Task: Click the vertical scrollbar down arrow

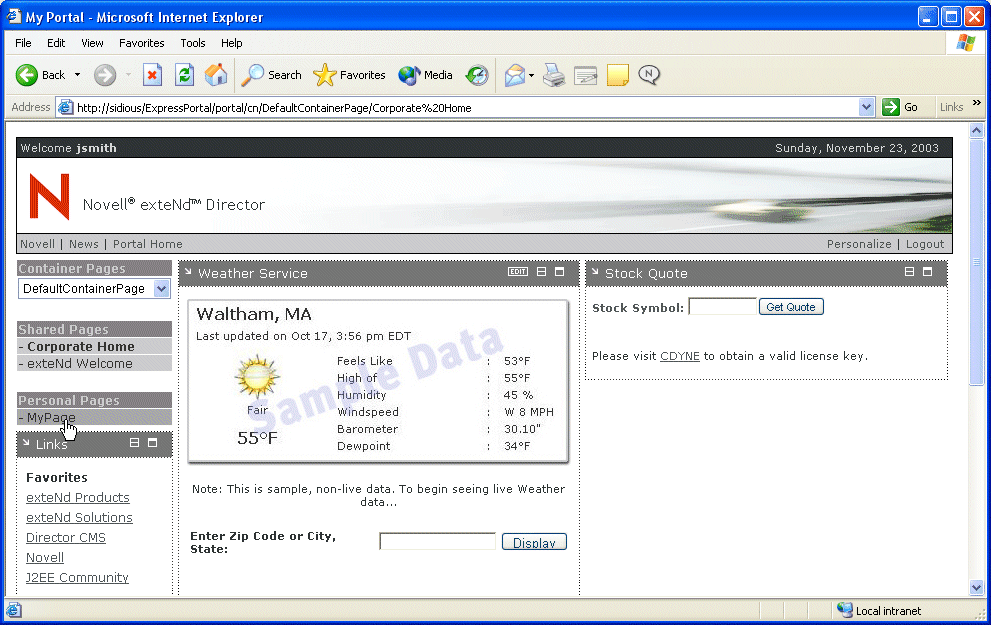Action: (x=976, y=588)
